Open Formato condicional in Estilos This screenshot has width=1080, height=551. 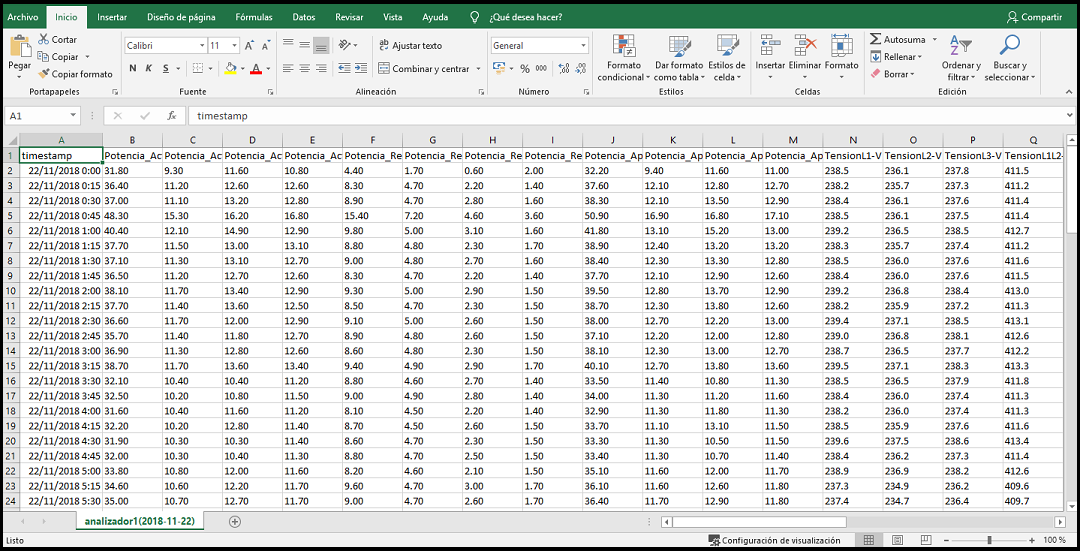pyautogui.click(x=624, y=58)
